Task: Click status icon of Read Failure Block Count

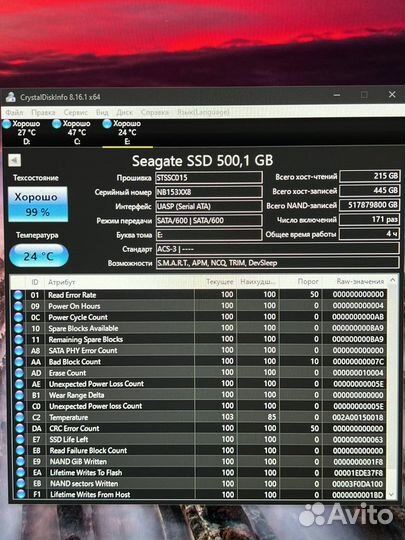Action: pos(20,450)
